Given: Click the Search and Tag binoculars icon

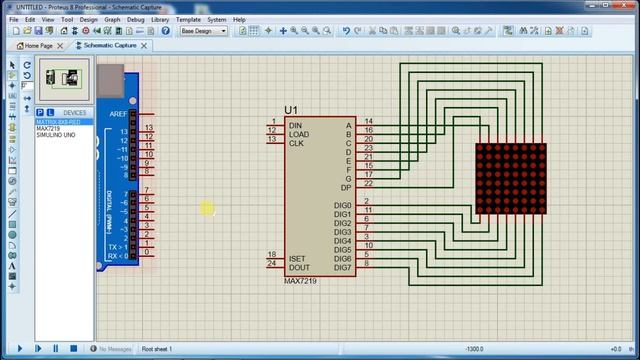Looking at the screenshot, I should 523,31.
